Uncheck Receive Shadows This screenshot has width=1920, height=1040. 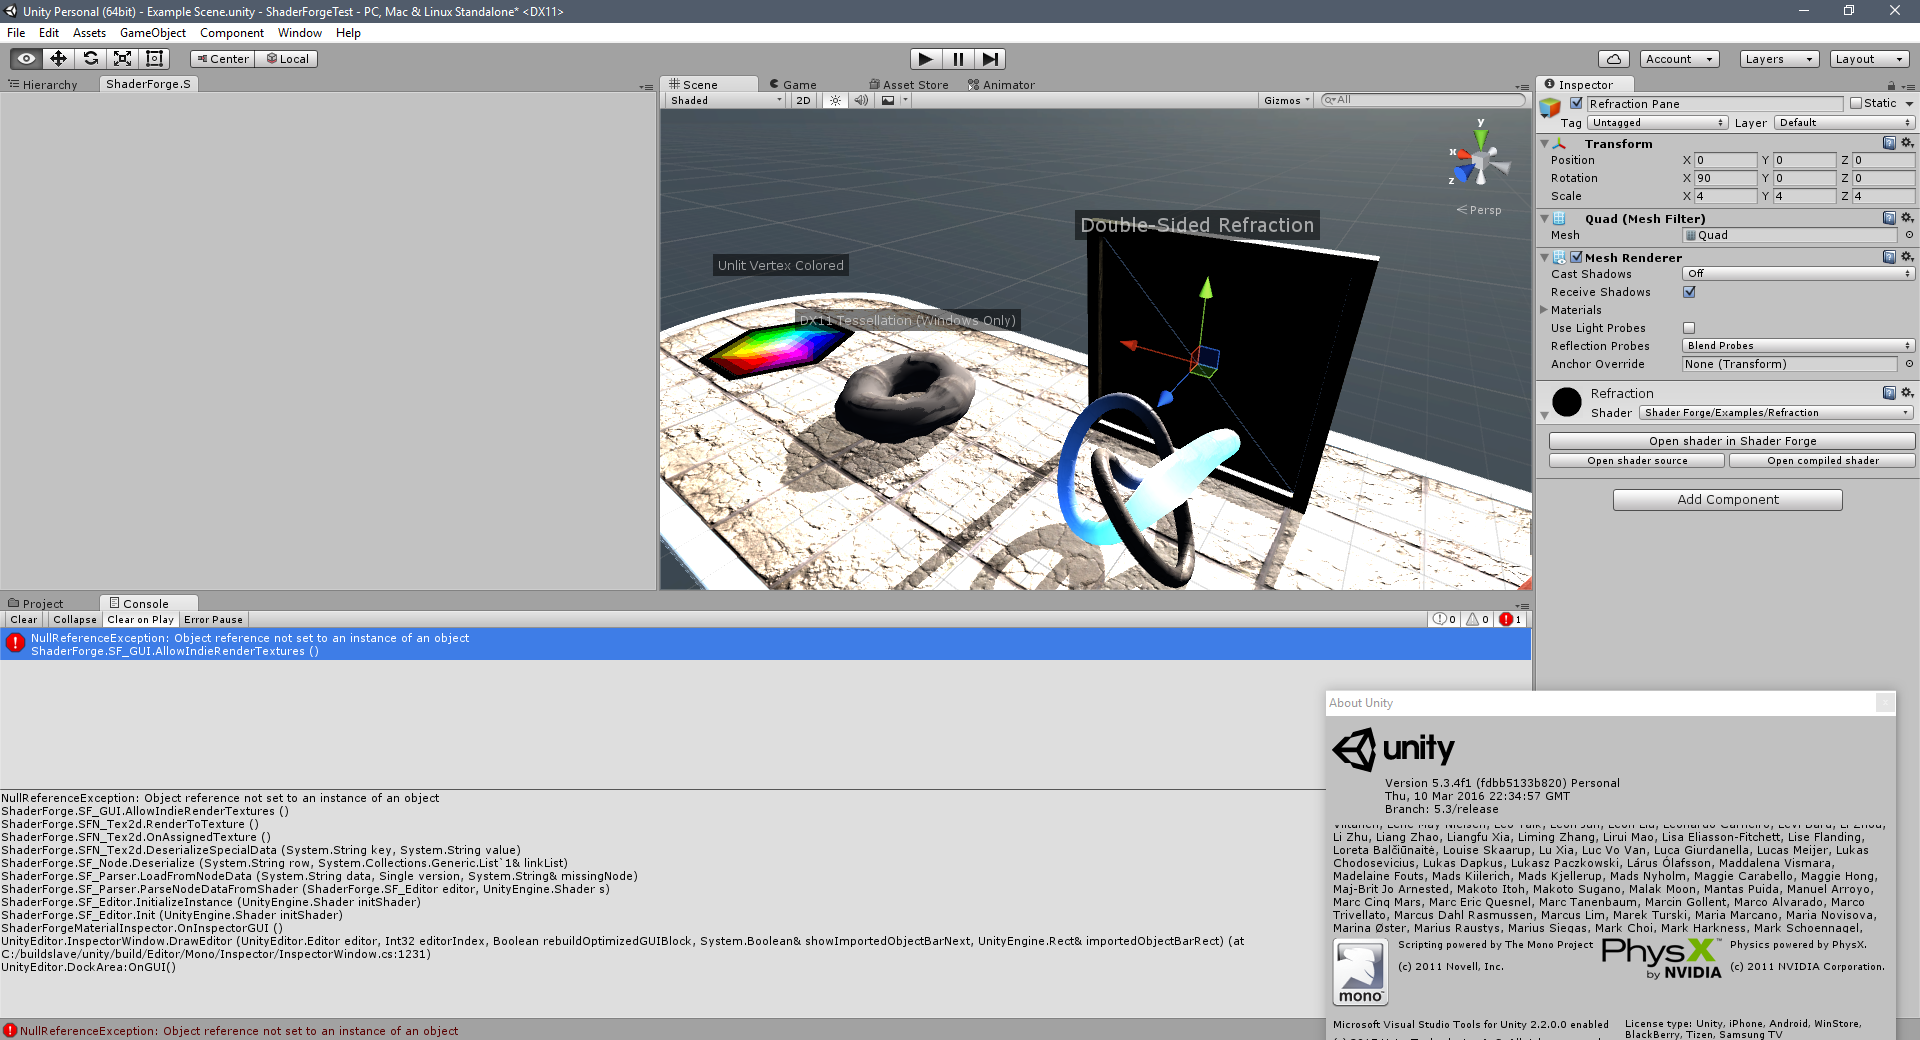tap(1689, 292)
